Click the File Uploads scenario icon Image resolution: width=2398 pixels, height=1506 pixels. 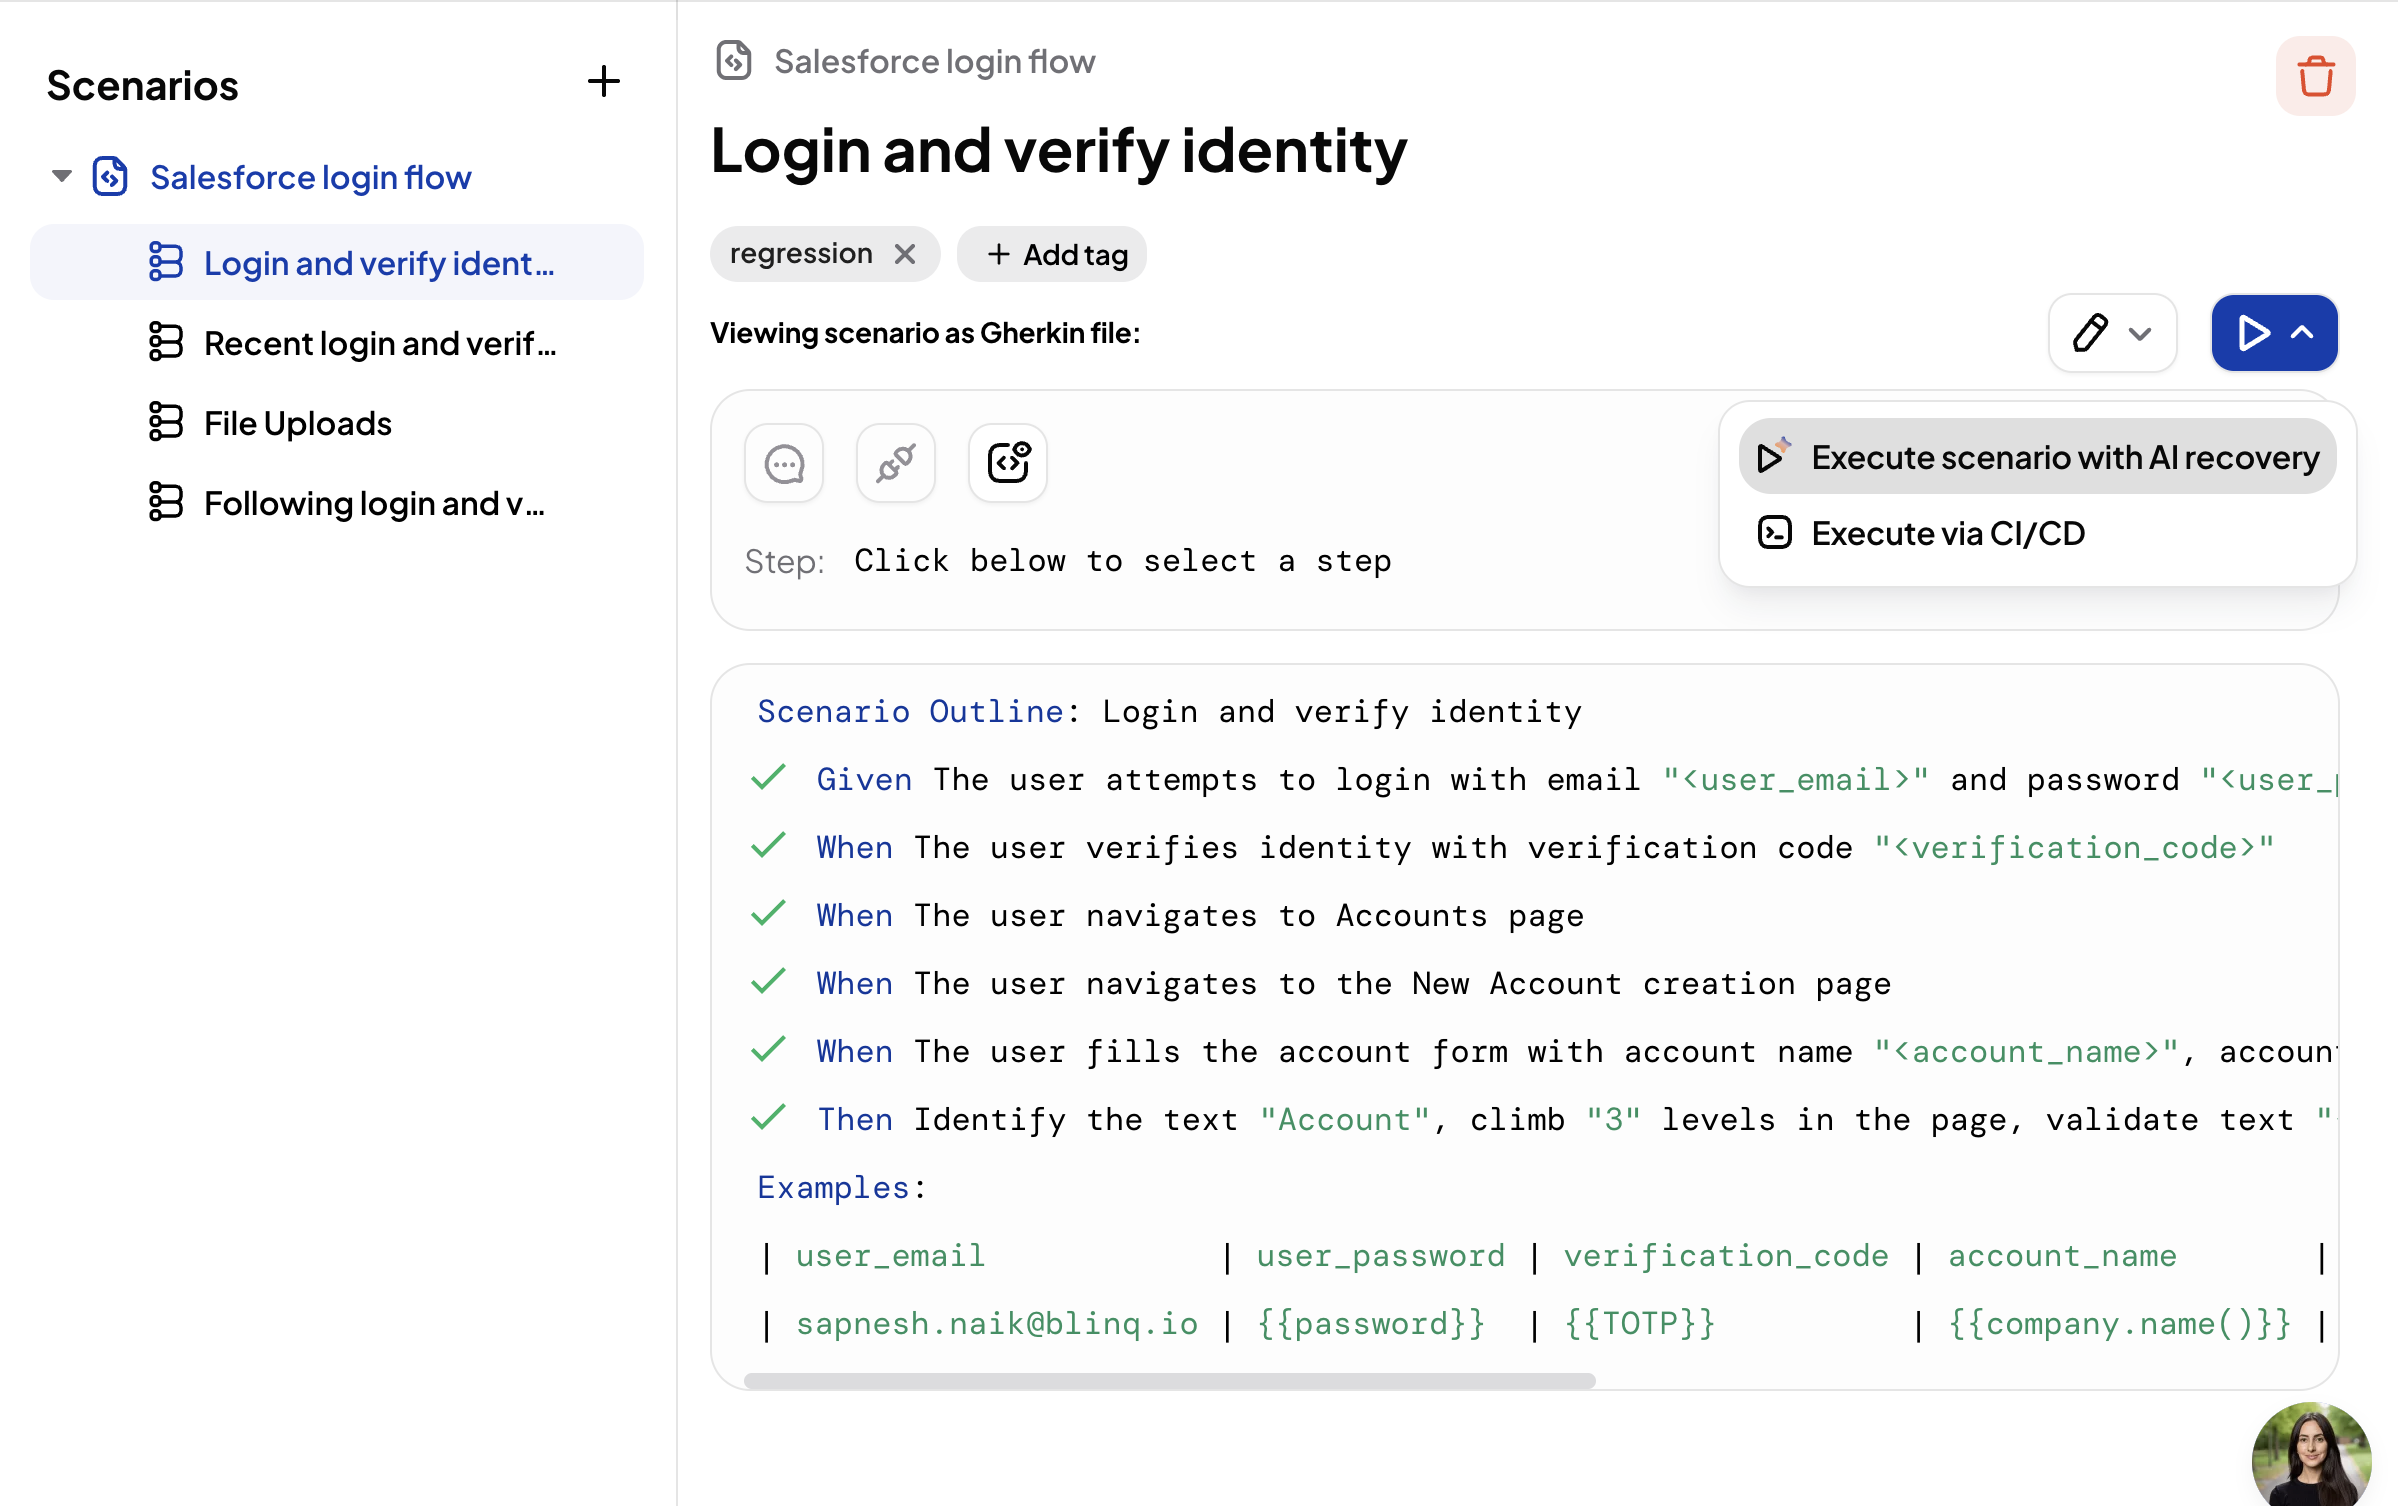[166, 423]
